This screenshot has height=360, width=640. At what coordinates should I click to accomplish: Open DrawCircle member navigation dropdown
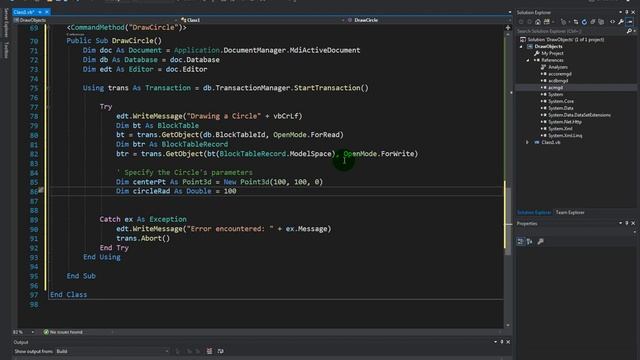coord(429,20)
